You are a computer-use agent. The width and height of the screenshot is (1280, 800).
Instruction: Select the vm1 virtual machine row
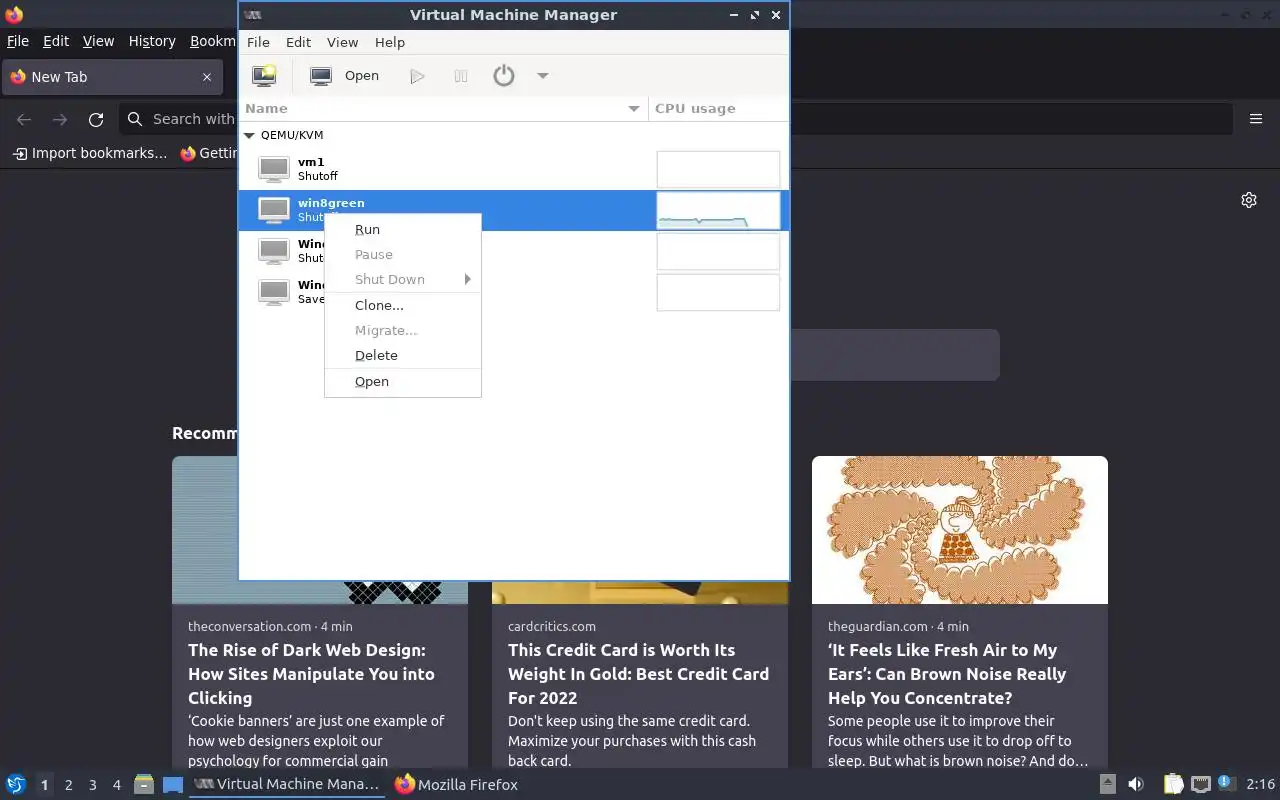coord(514,169)
